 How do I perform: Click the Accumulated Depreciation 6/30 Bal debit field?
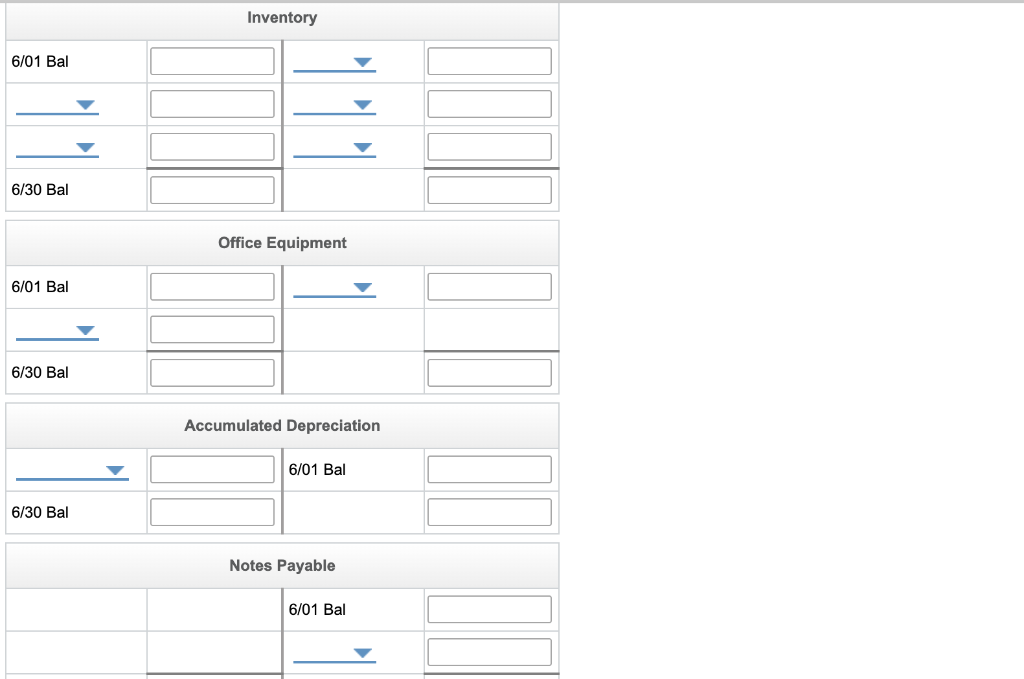tap(212, 511)
